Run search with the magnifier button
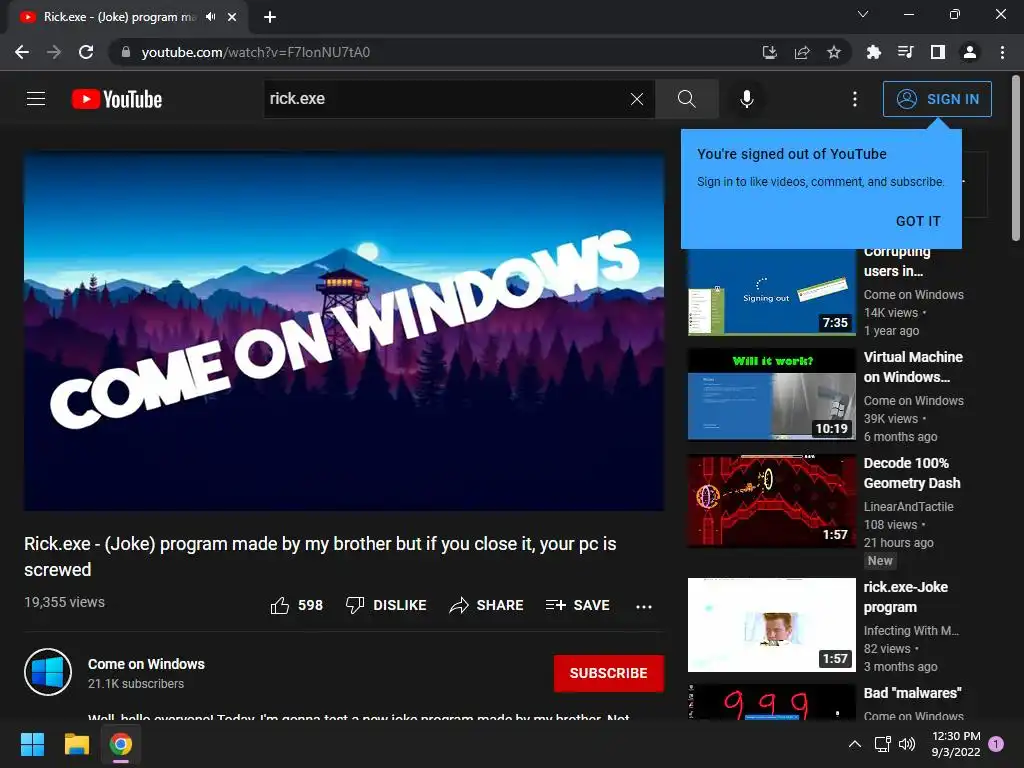 click(686, 99)
